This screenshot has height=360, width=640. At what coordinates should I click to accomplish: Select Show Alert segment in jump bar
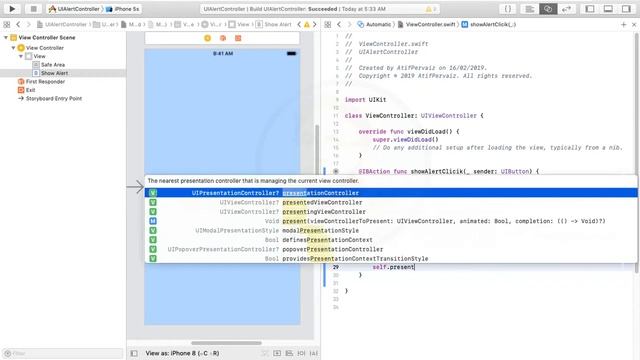[274, 24]
